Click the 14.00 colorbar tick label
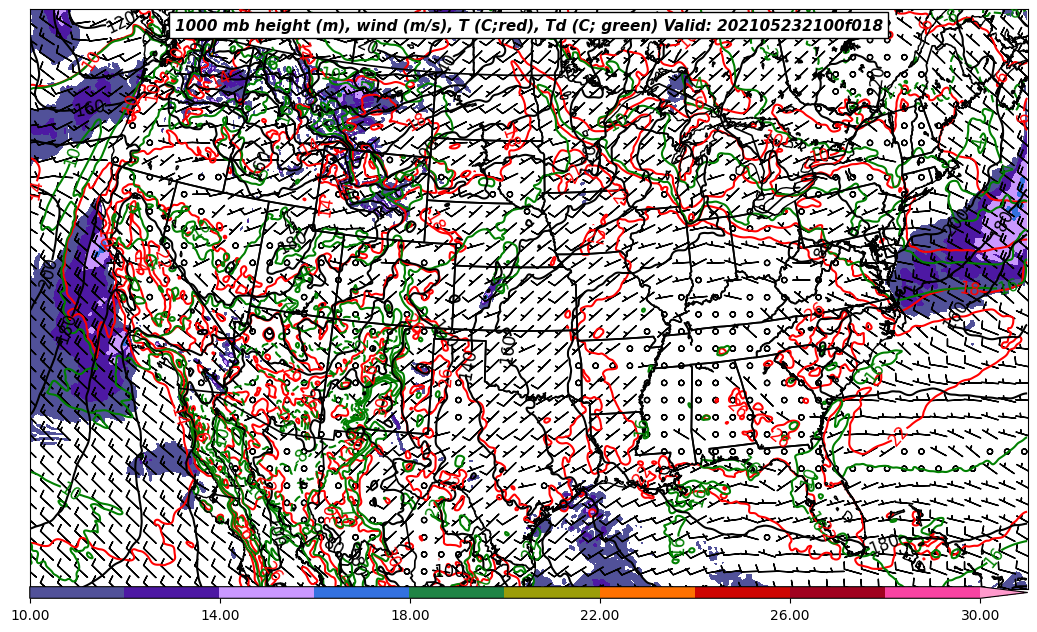The image size is (1037, 632). [220, 615]
